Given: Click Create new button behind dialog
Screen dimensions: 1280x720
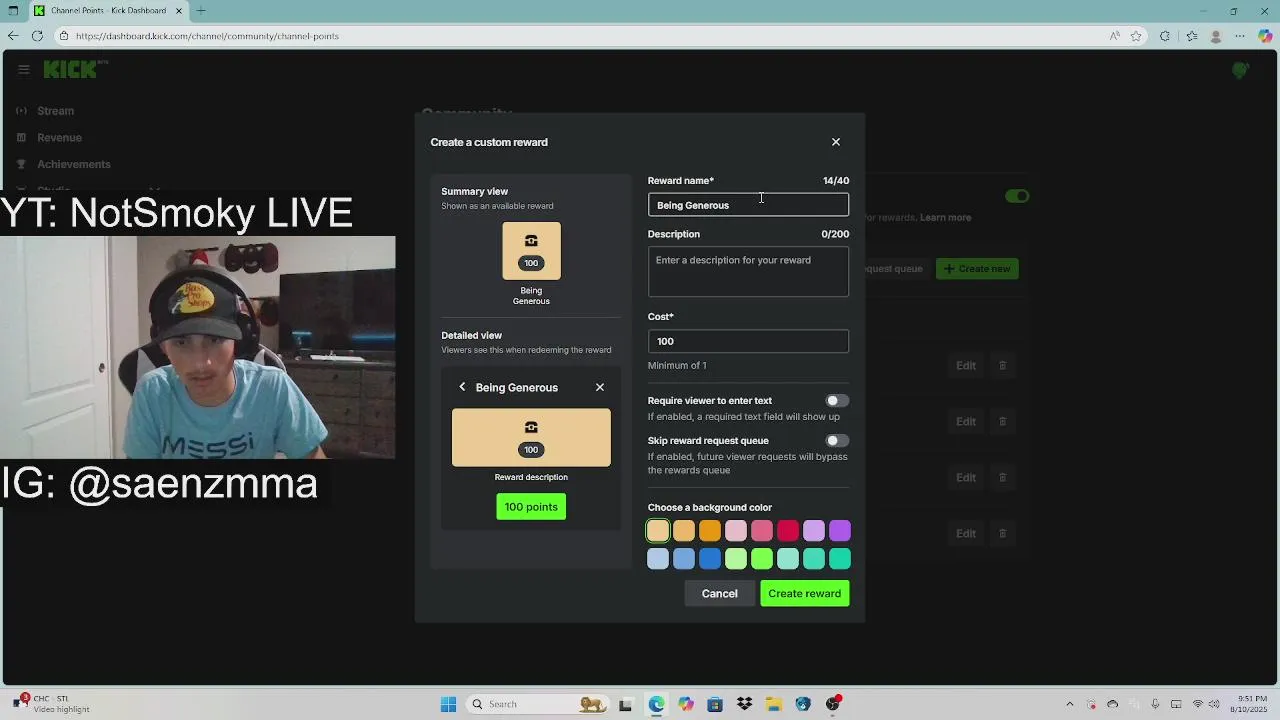Looking at the screenshot, I should [x=977, y=269].
